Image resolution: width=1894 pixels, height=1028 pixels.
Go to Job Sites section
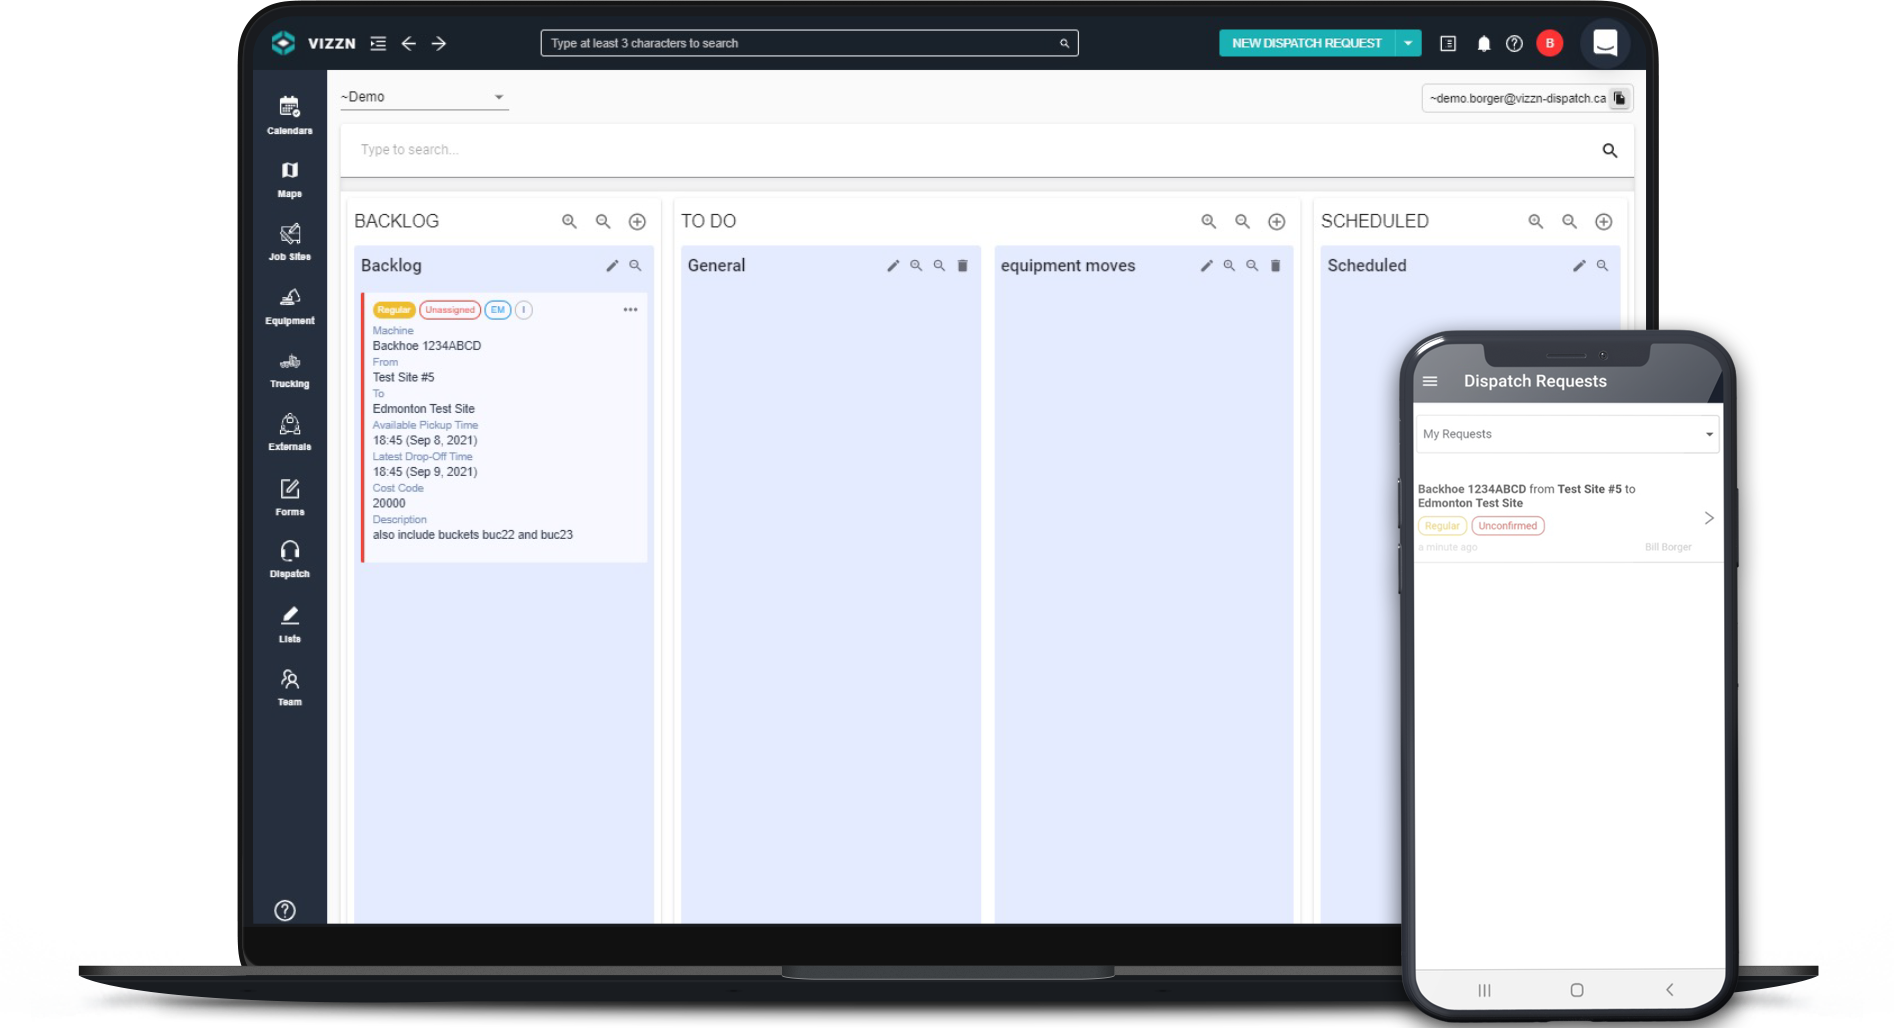coord(289,241)
